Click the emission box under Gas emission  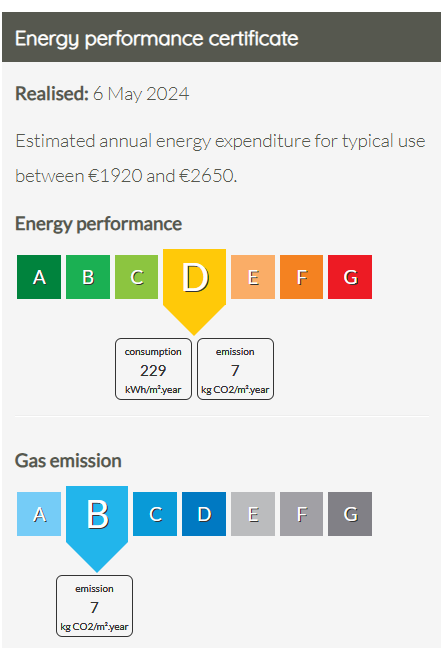click(x=94, y=606)
